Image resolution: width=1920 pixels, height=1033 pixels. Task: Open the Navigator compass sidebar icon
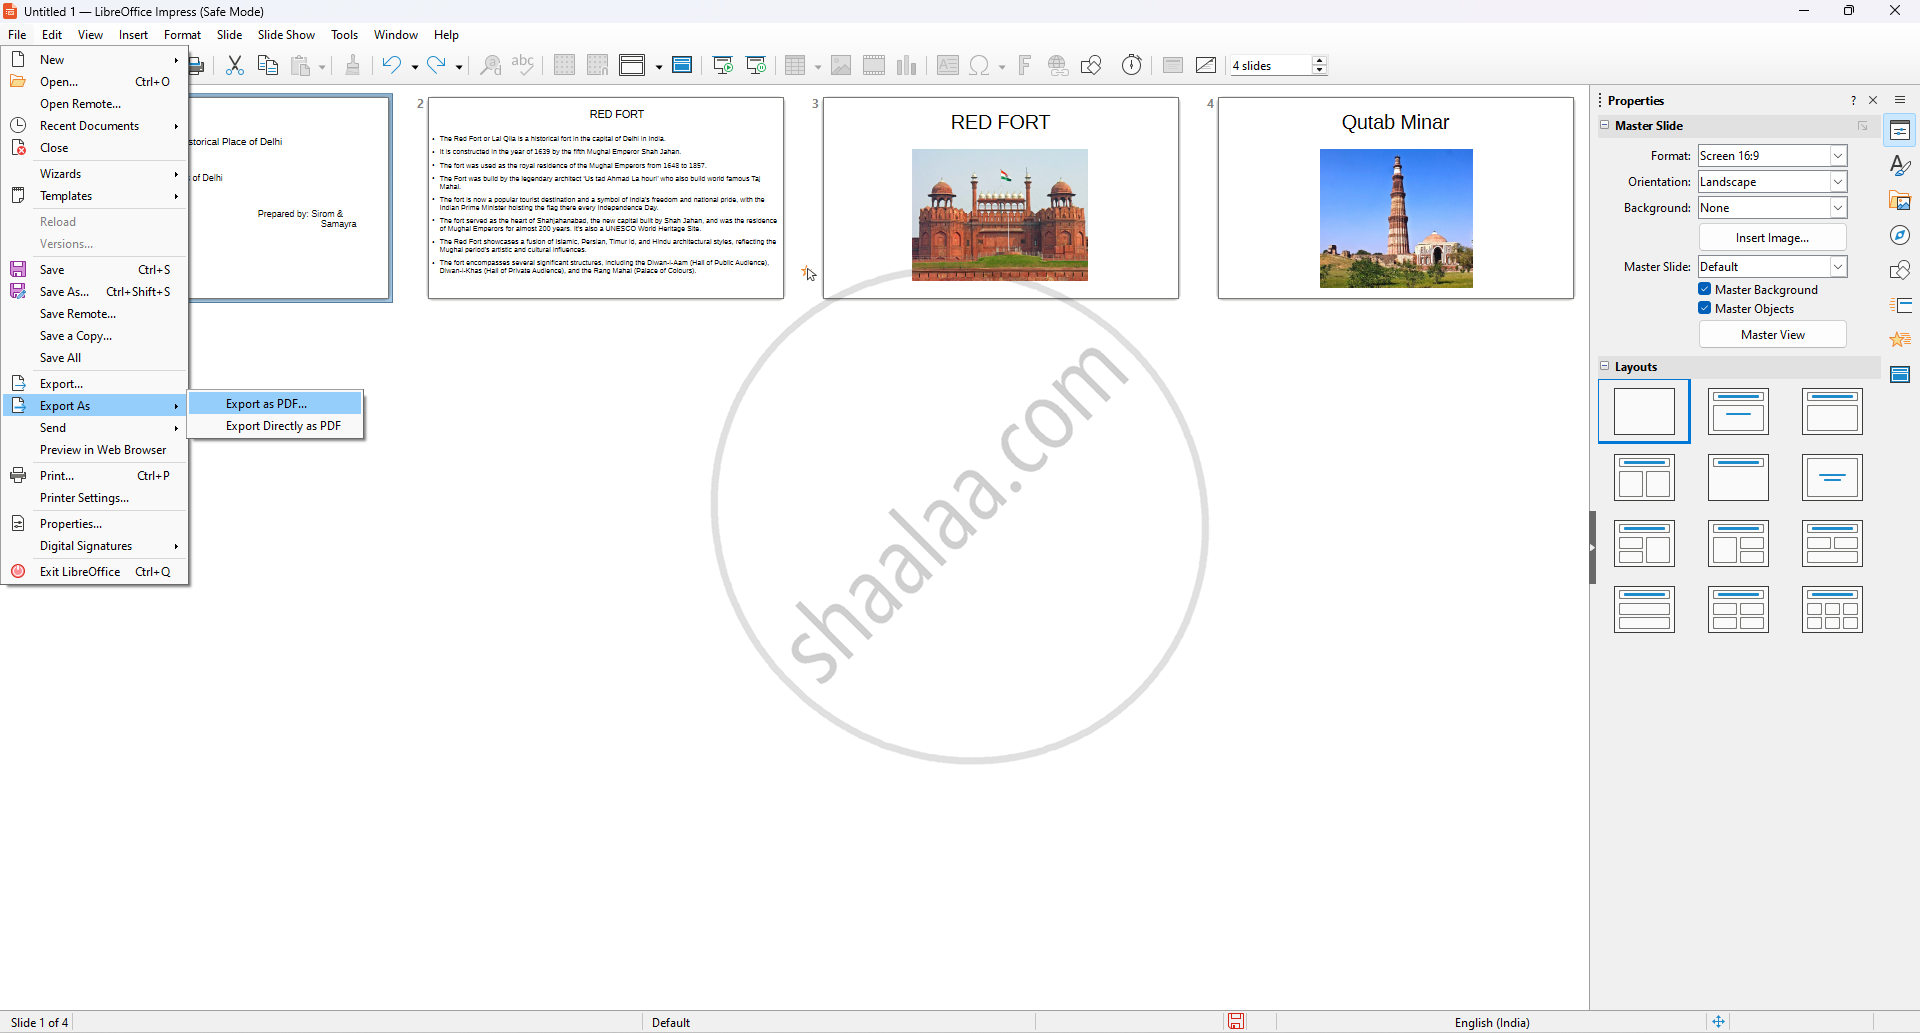coord(1900,236)
